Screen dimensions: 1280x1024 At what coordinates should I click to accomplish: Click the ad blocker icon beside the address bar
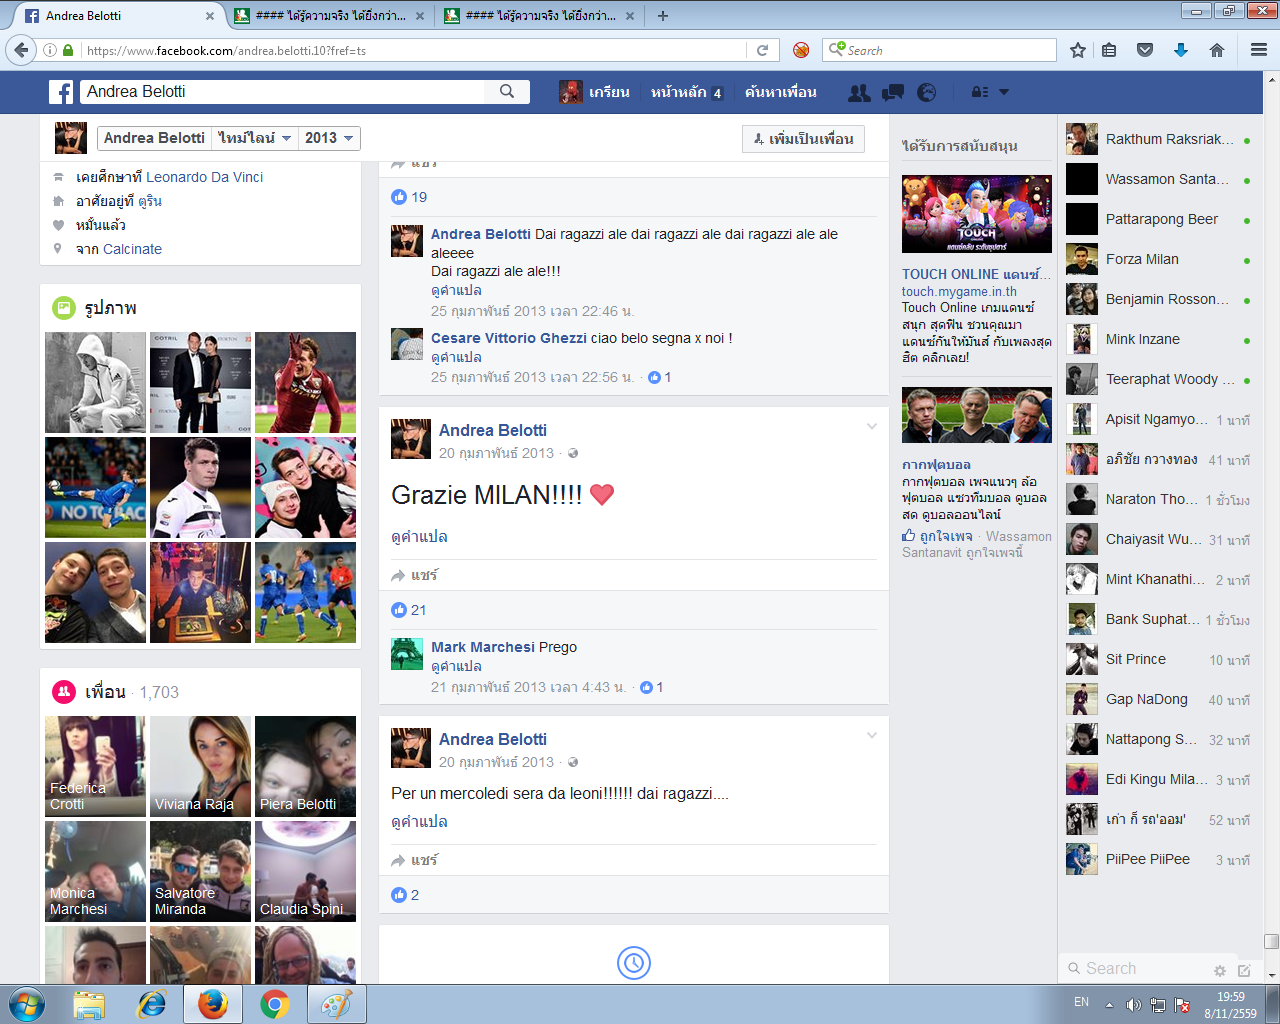click(x=800, y=50)
